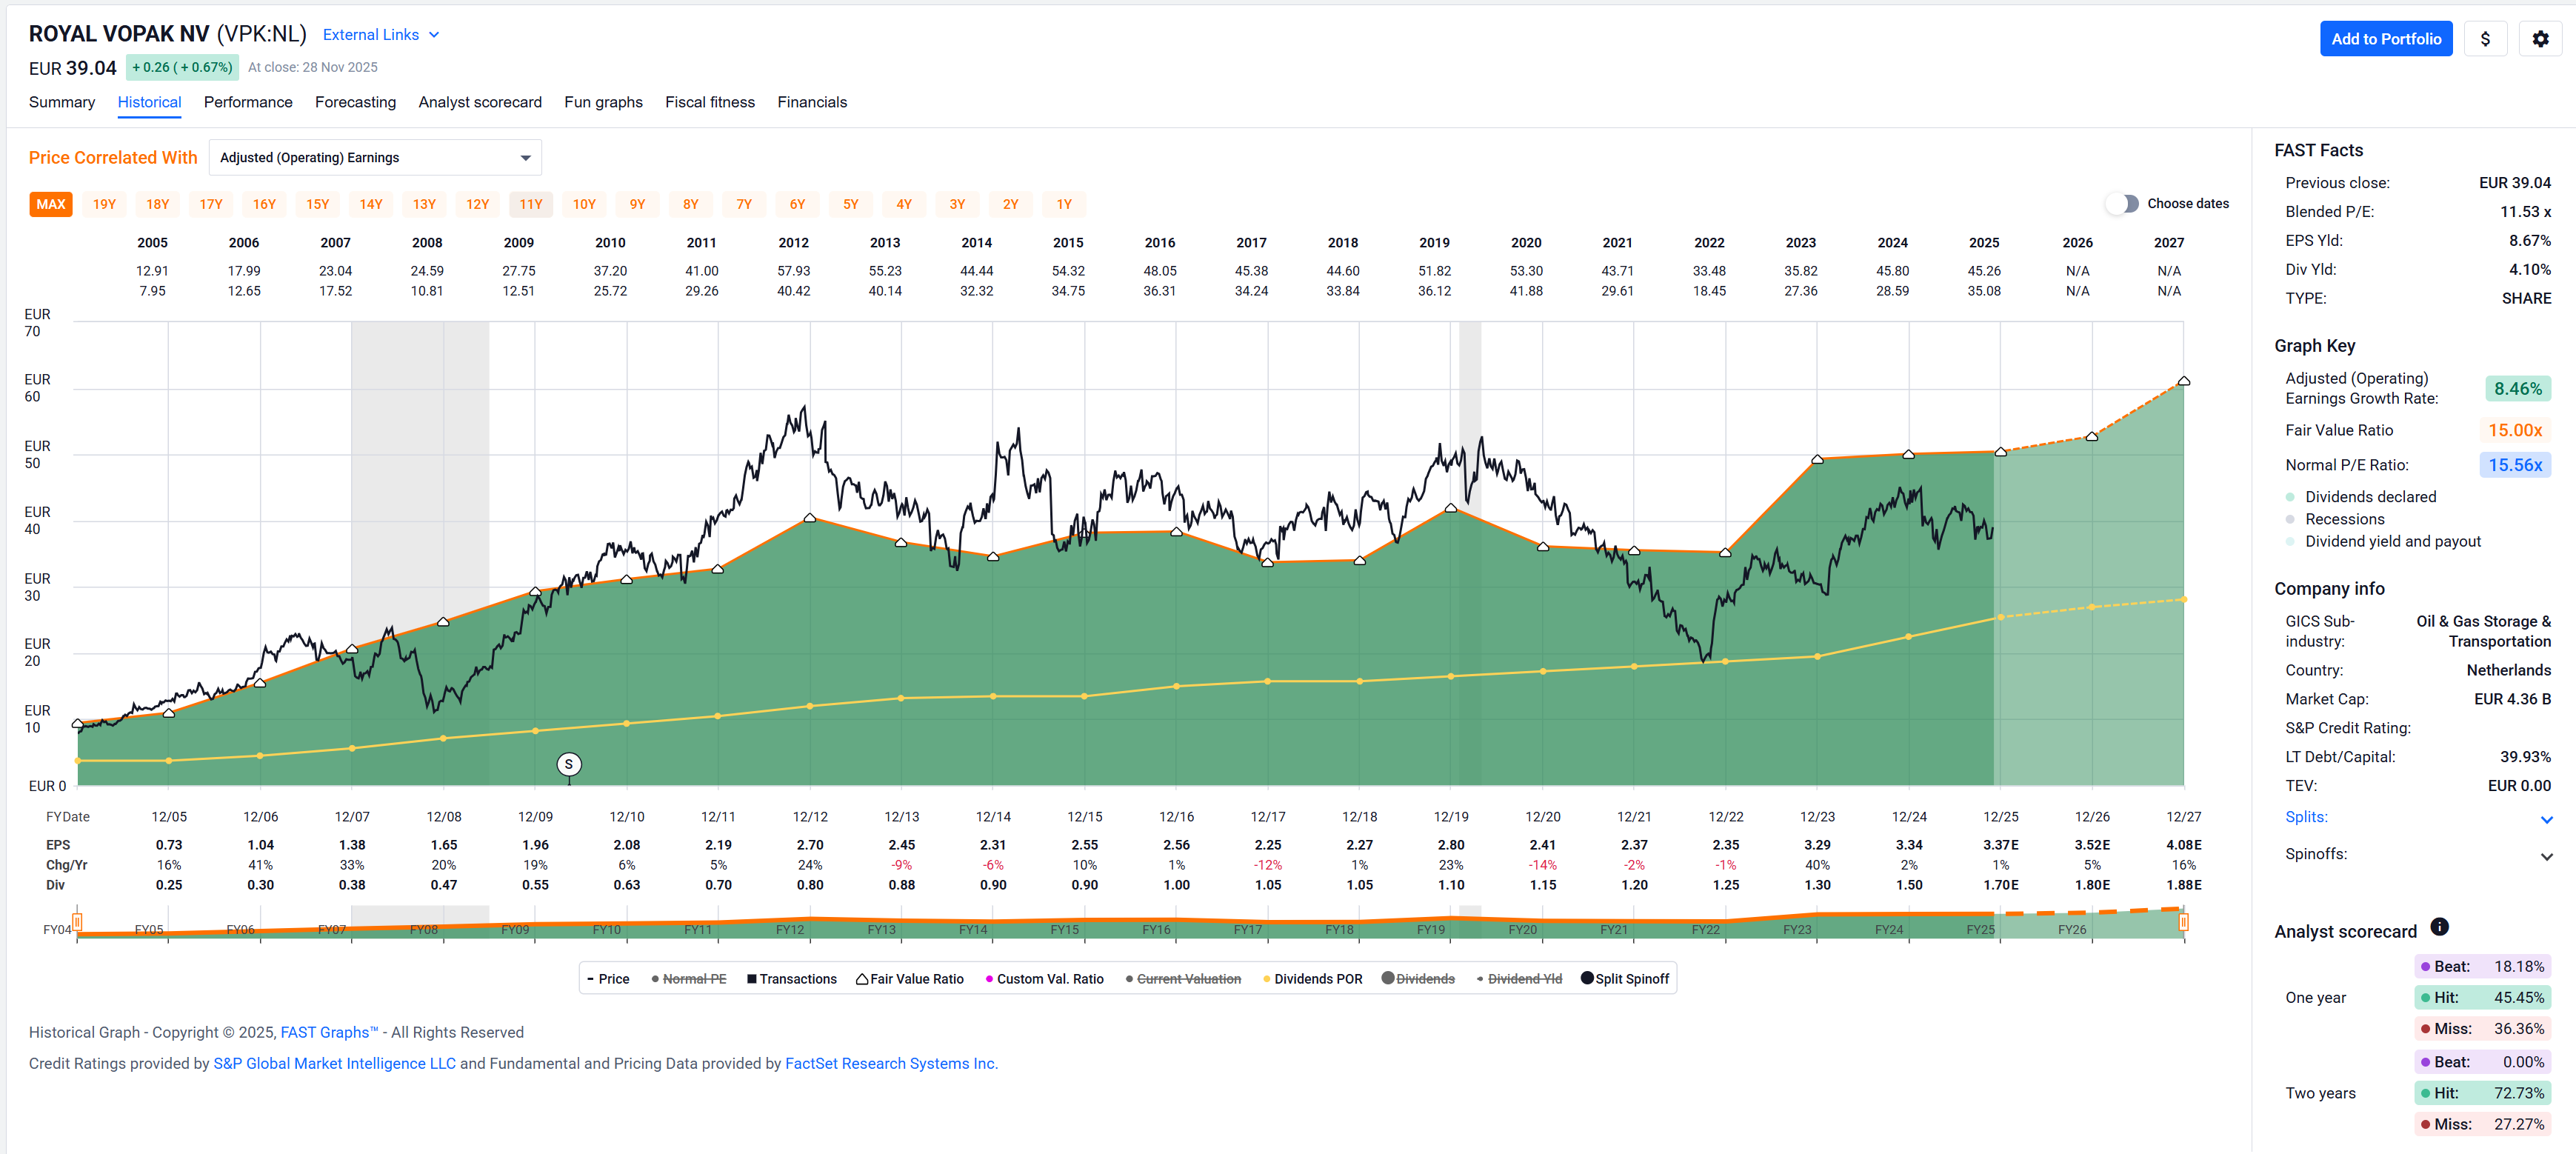
Task: Open the FactSet Research Systems Inc. link
Action: coord(890,1063)
